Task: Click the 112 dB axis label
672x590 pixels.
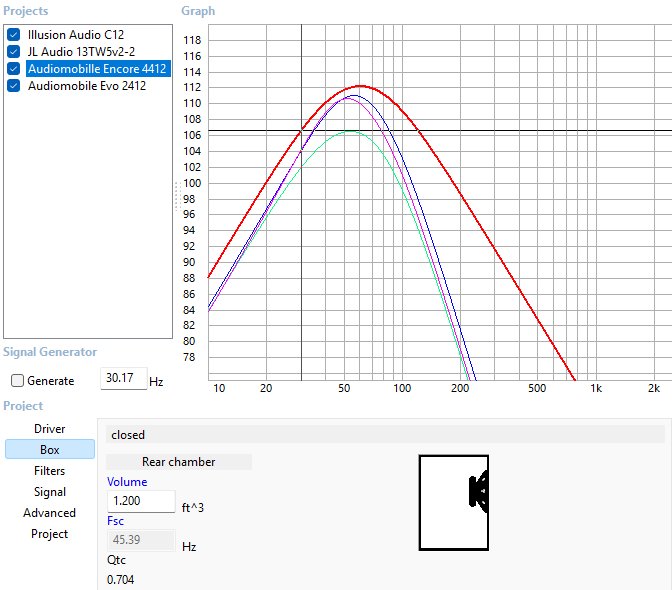Action: pyautogui.click(x=192, y=87)
